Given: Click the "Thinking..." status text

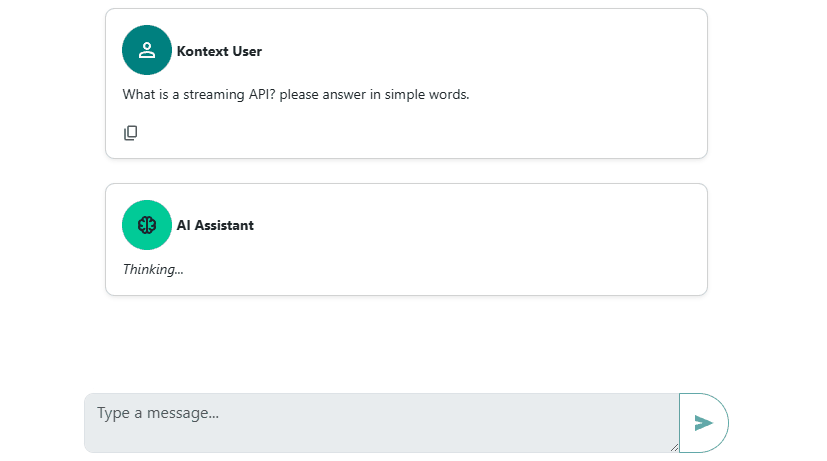Looking at the screenshot, I should pos(153,269).
